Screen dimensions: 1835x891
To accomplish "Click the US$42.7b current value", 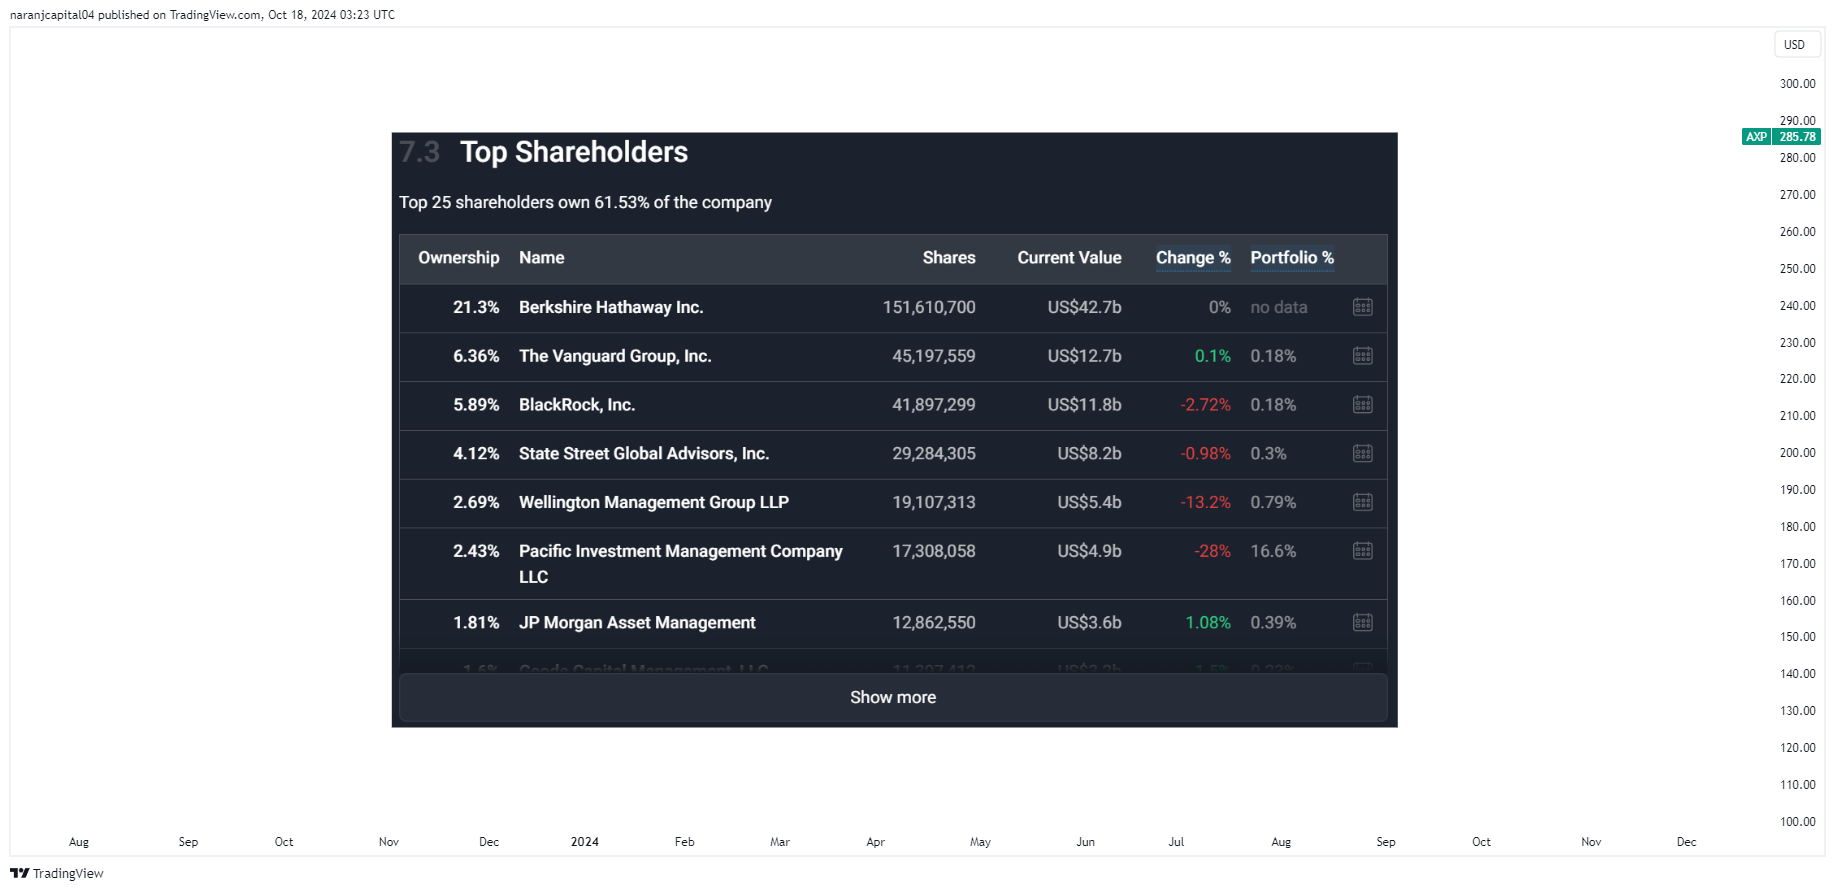I will pyautogui.click(x=1084, y=307).
